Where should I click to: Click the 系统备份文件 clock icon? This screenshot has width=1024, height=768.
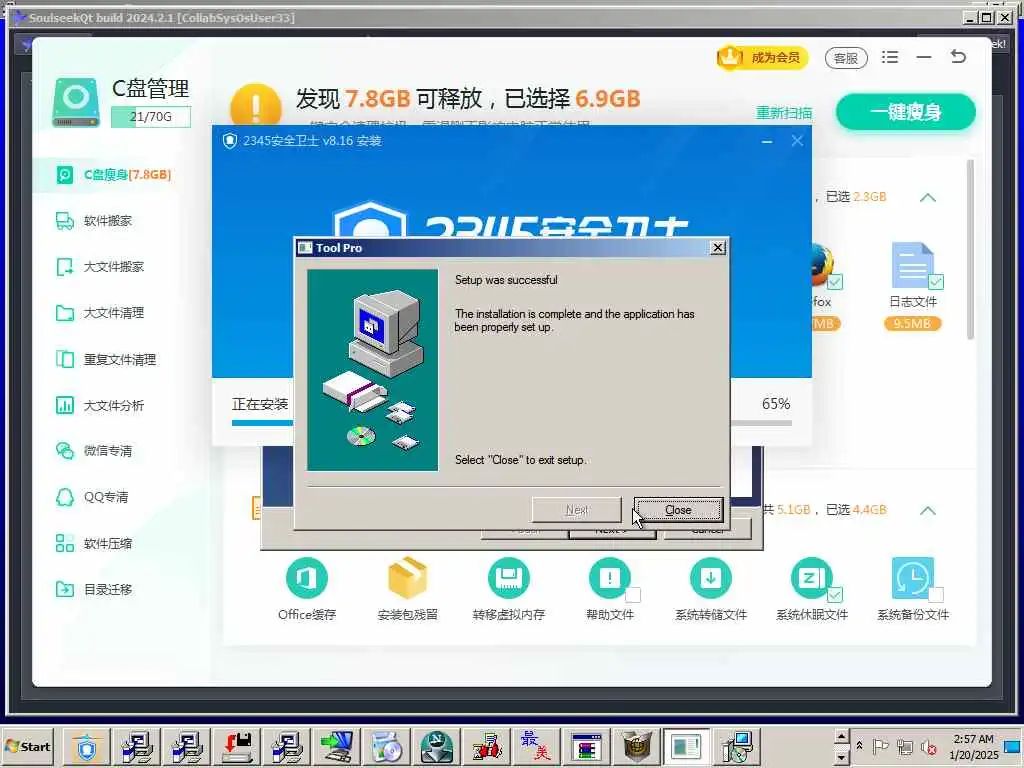[x=912, y=578]
